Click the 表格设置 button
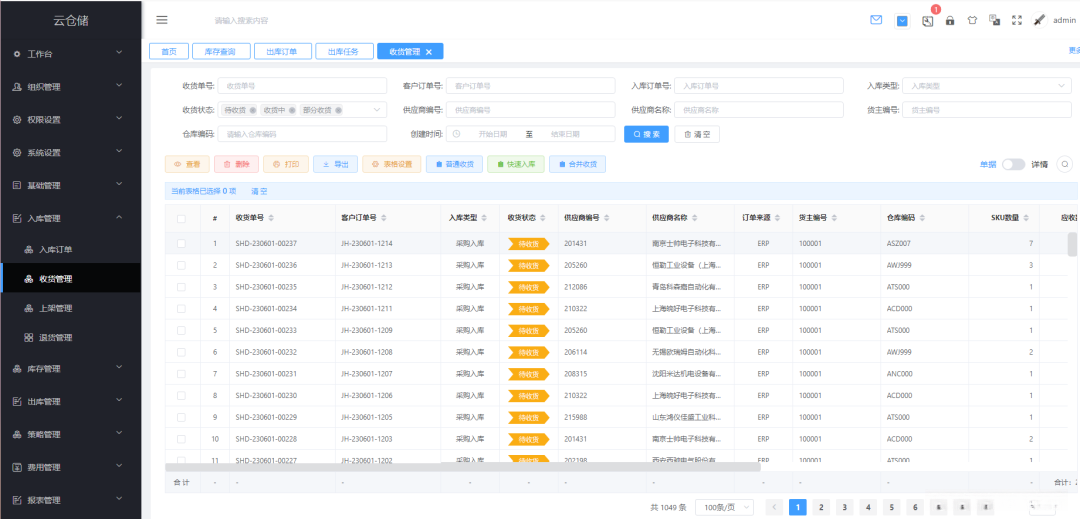The height and width of the screenshot is (519, 1080). tap(391, 164)
